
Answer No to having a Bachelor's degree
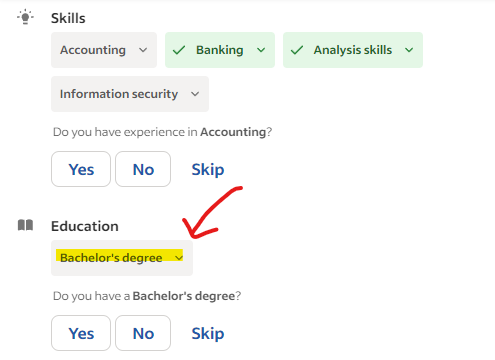click(143, 333)
